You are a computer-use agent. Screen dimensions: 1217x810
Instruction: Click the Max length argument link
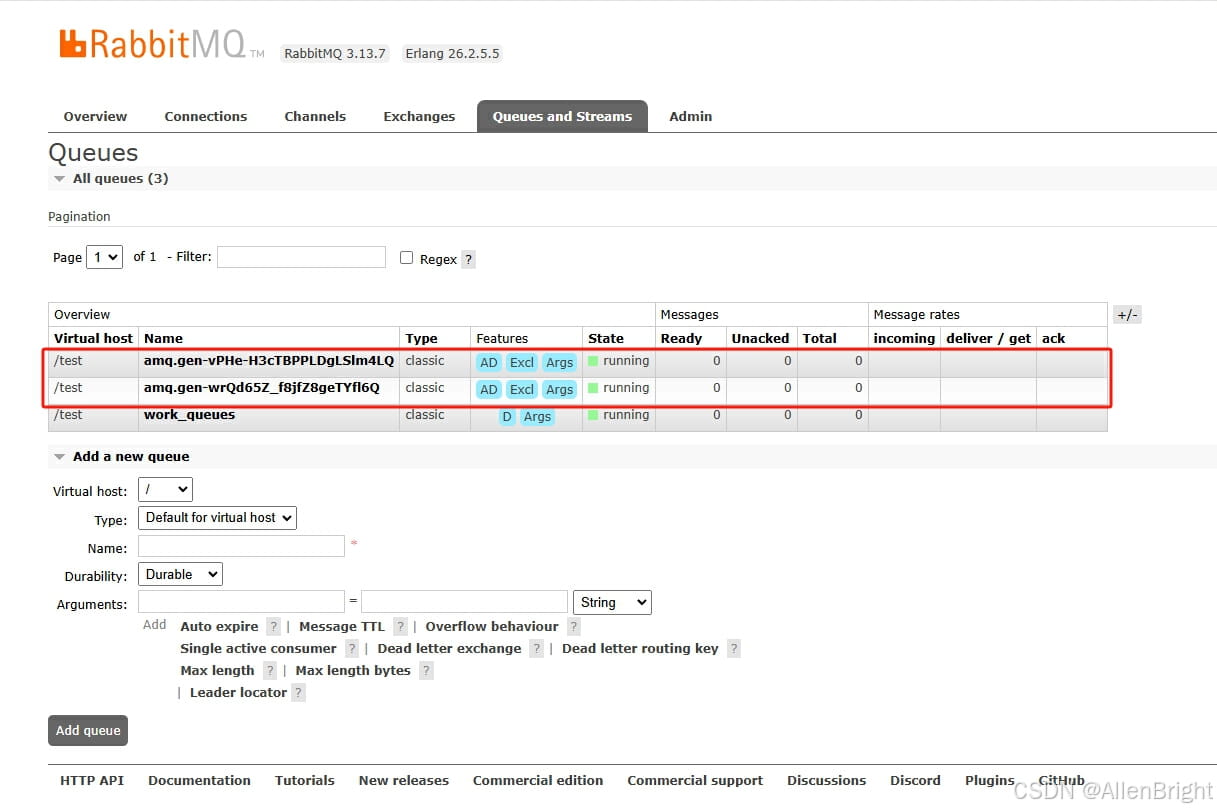pyautogui.click(x=217, y=671)
